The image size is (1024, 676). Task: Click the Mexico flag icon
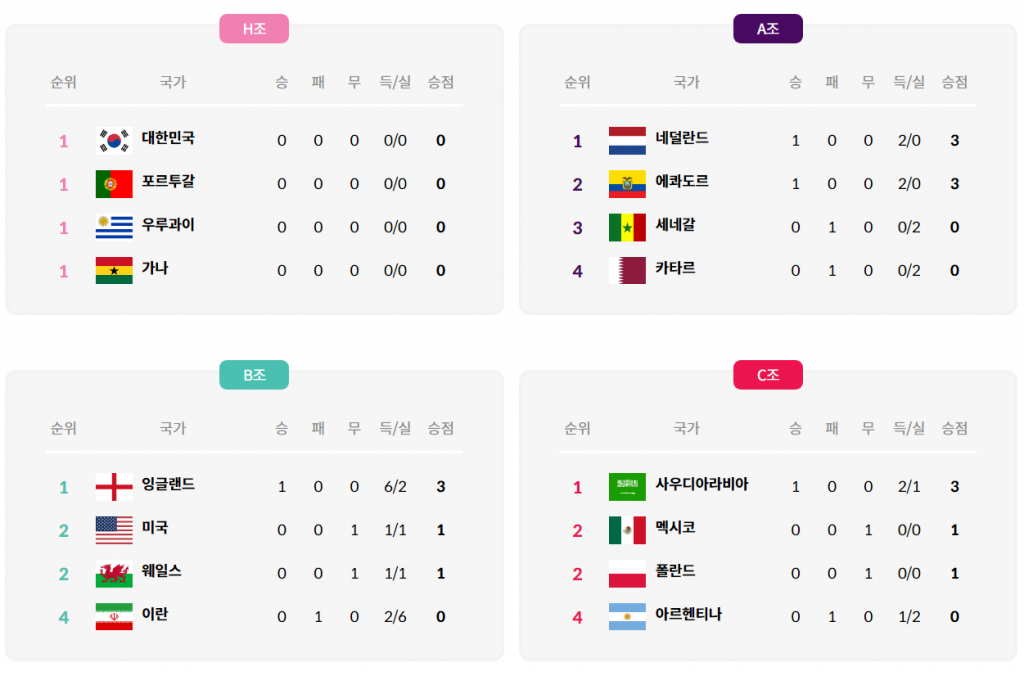[627, 530]
